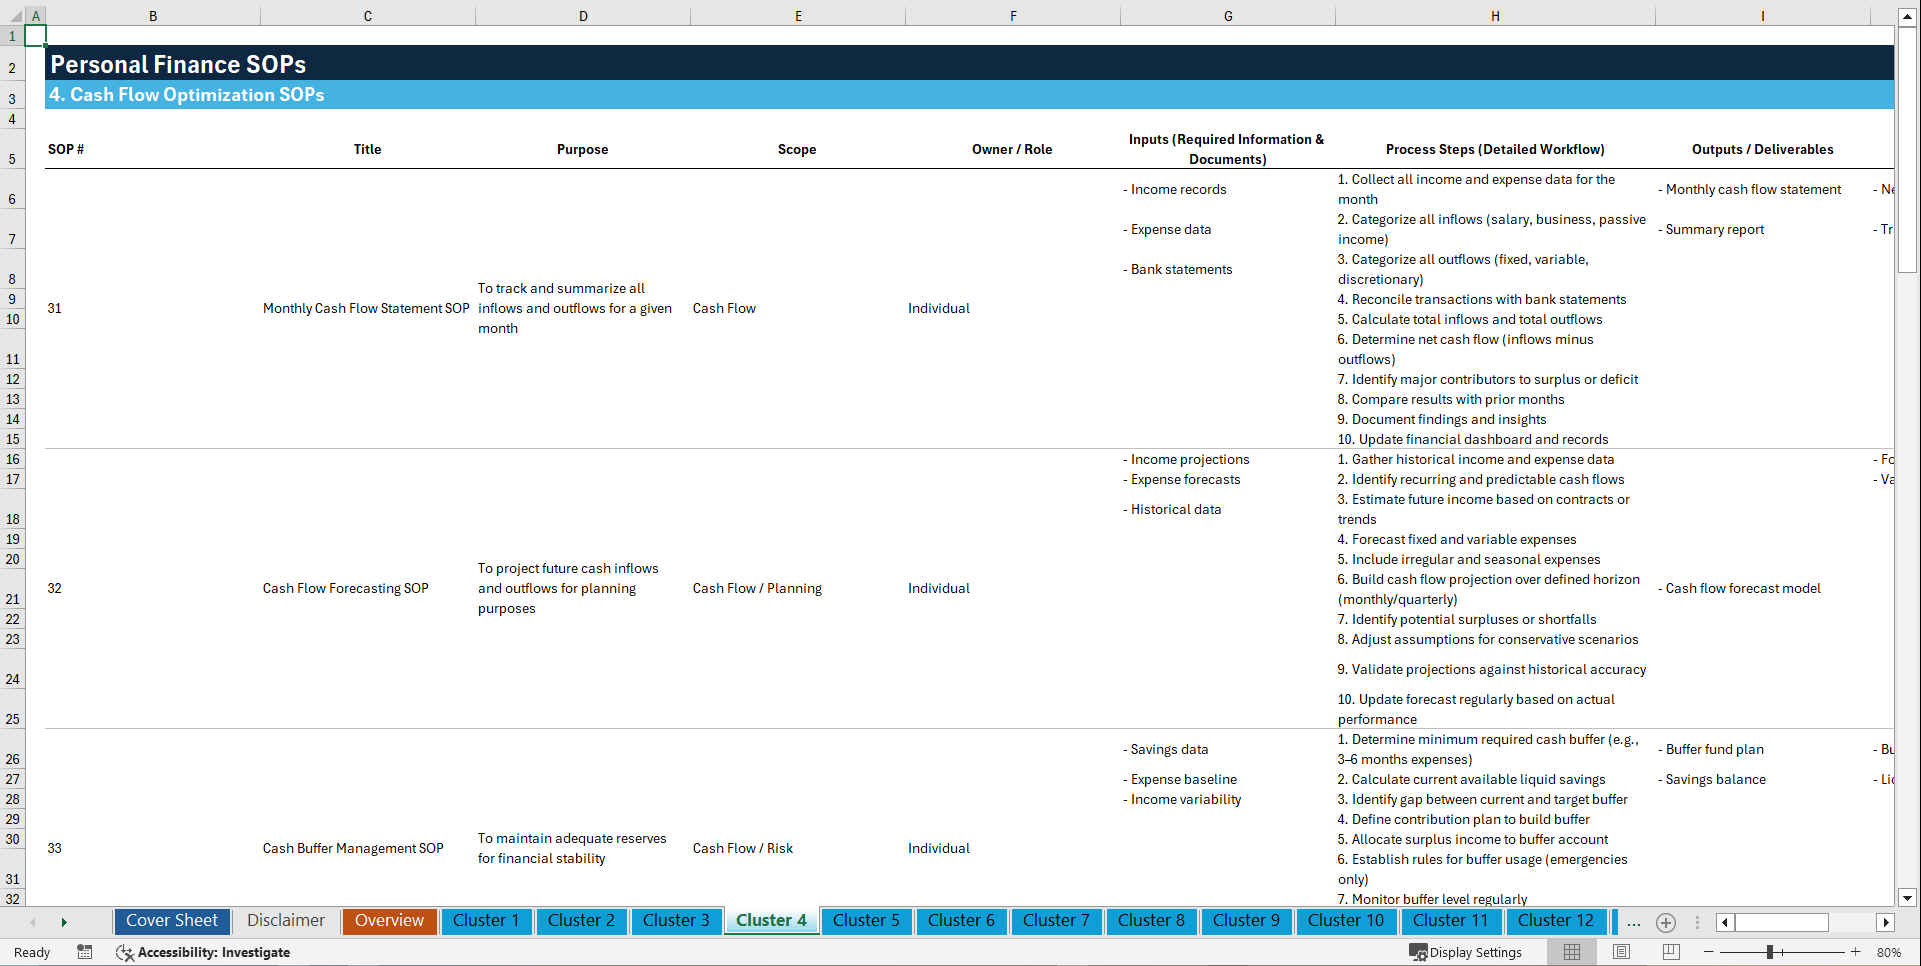Select the Page Layout view icon

1620,952
